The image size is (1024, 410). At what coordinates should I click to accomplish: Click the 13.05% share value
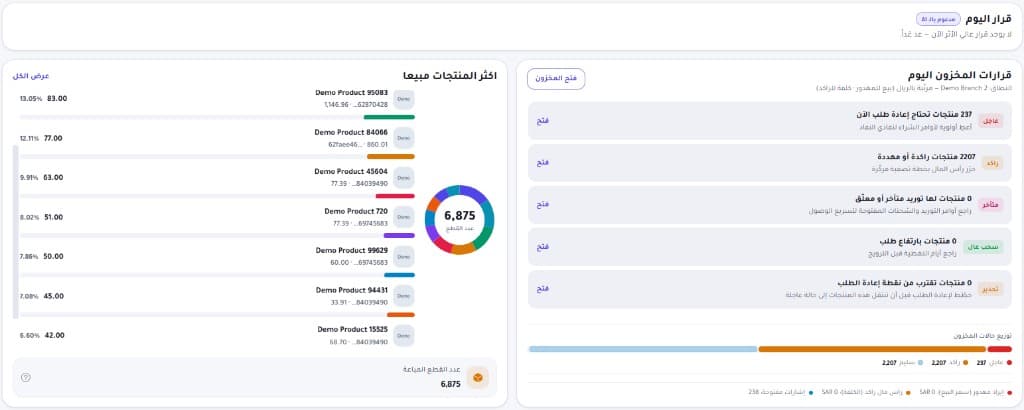coord(31,99)
